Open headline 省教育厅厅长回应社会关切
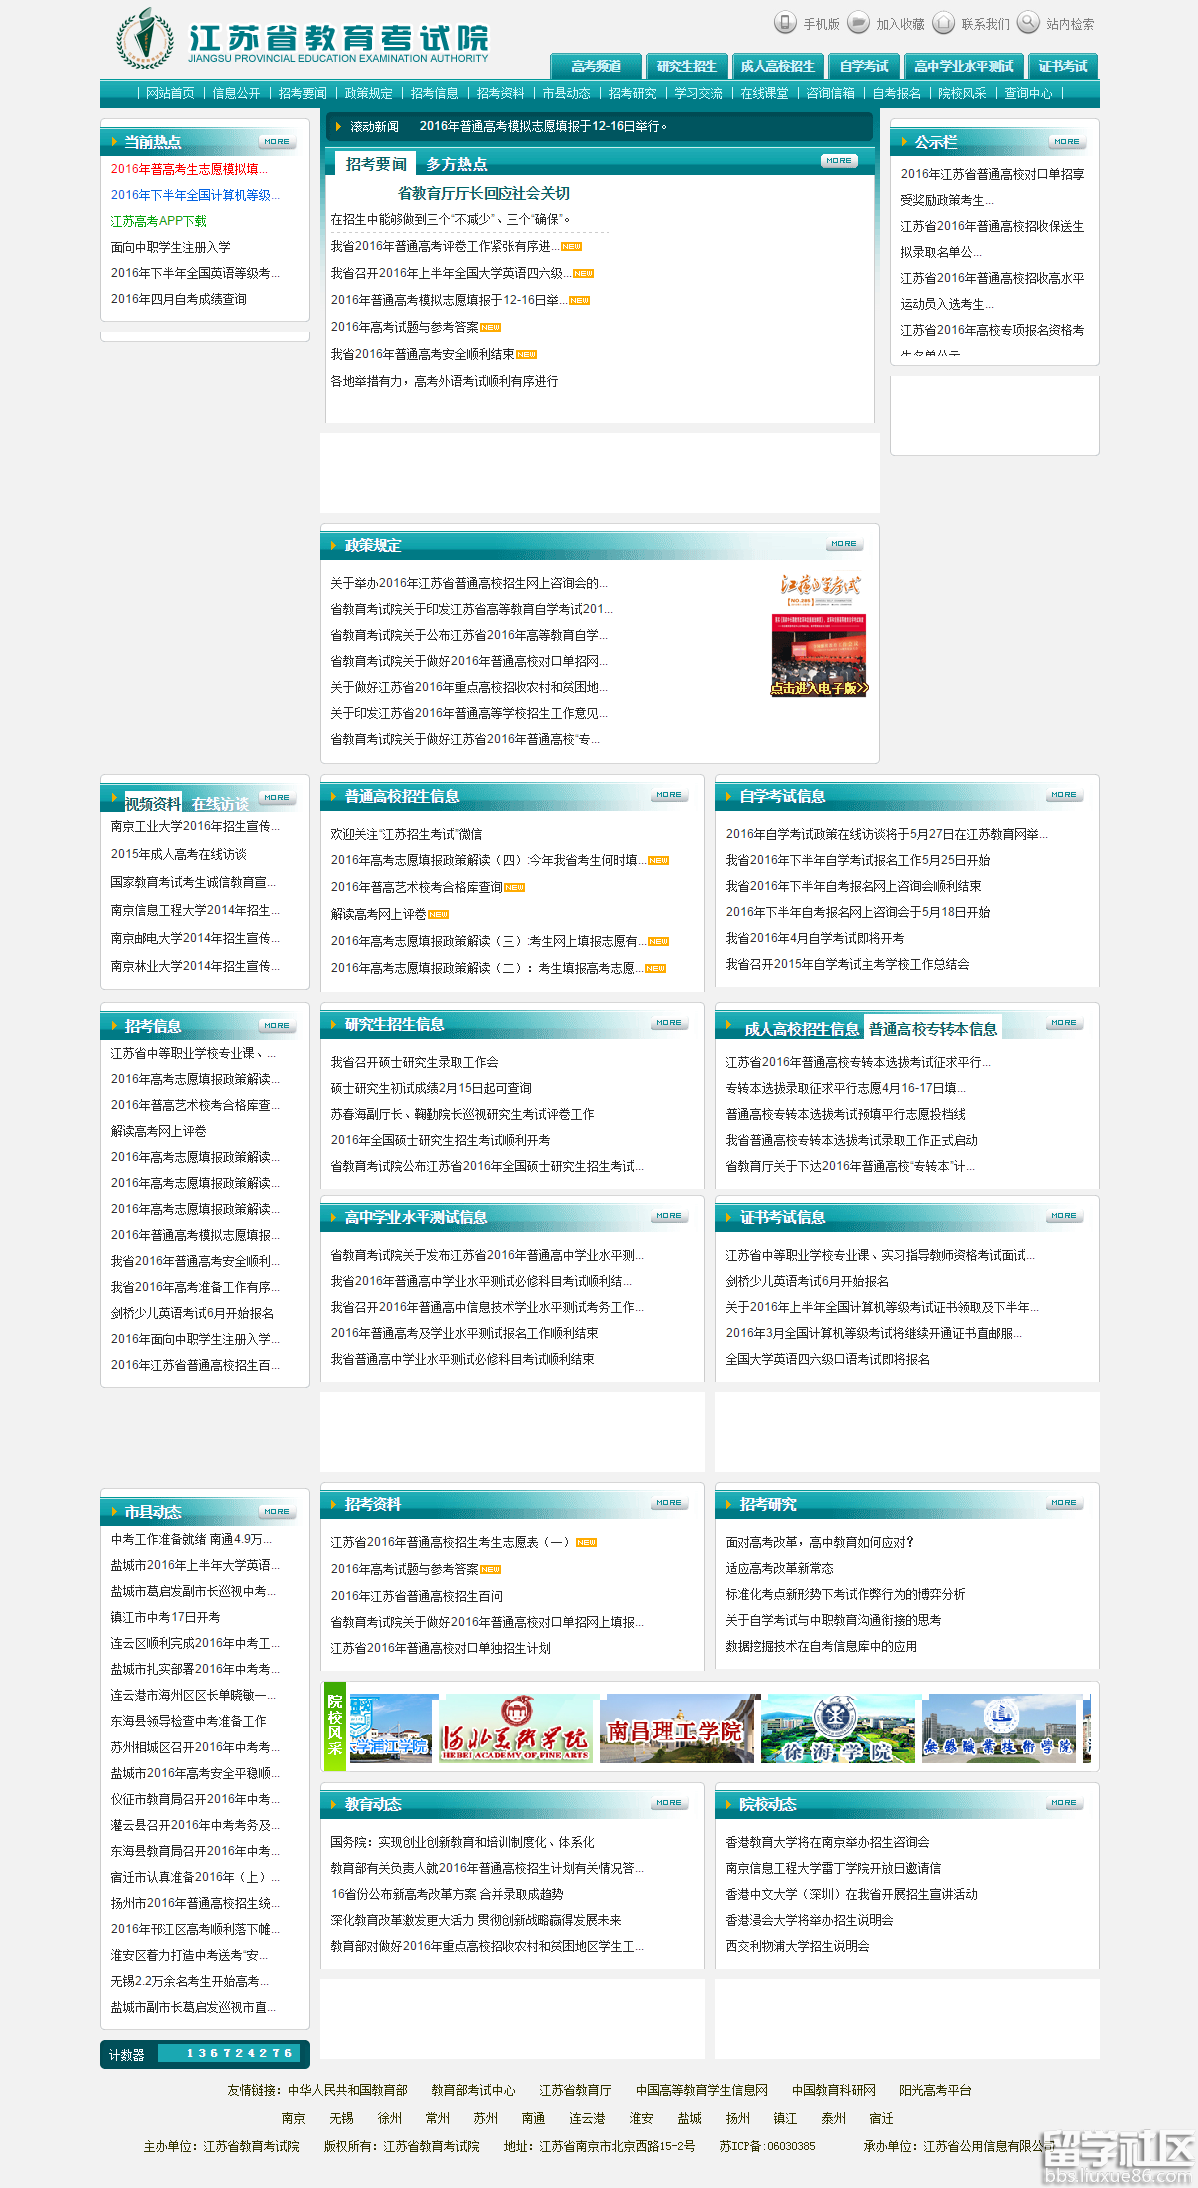Screen dimensions: 1198x2188 point(484,193)
